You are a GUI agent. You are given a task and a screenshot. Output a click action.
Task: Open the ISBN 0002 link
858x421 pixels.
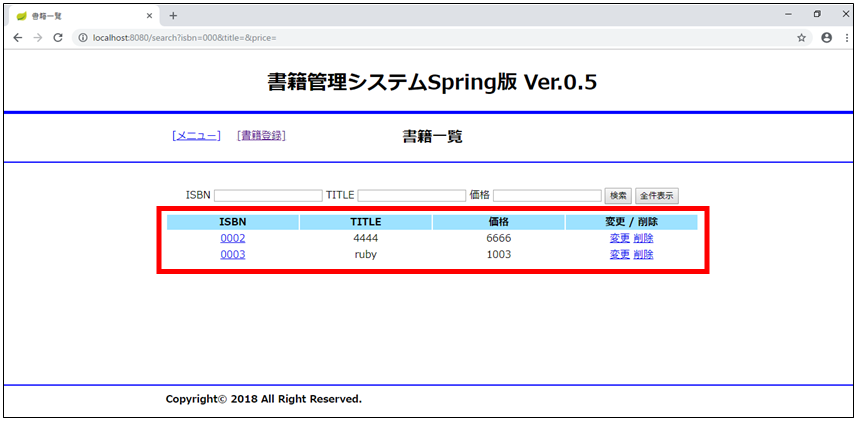click(233, 238)
